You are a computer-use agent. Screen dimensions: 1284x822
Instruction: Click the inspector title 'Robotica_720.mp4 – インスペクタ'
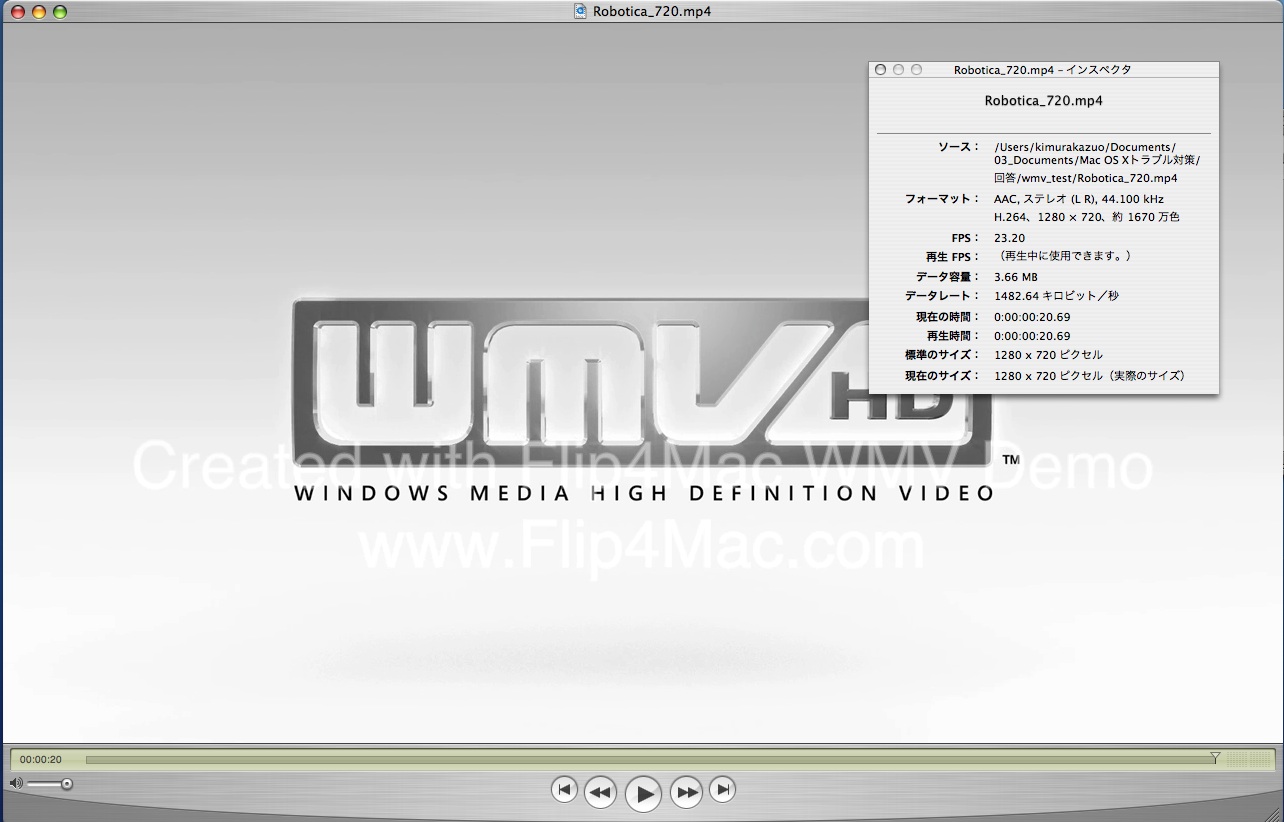coord(1042,70)
